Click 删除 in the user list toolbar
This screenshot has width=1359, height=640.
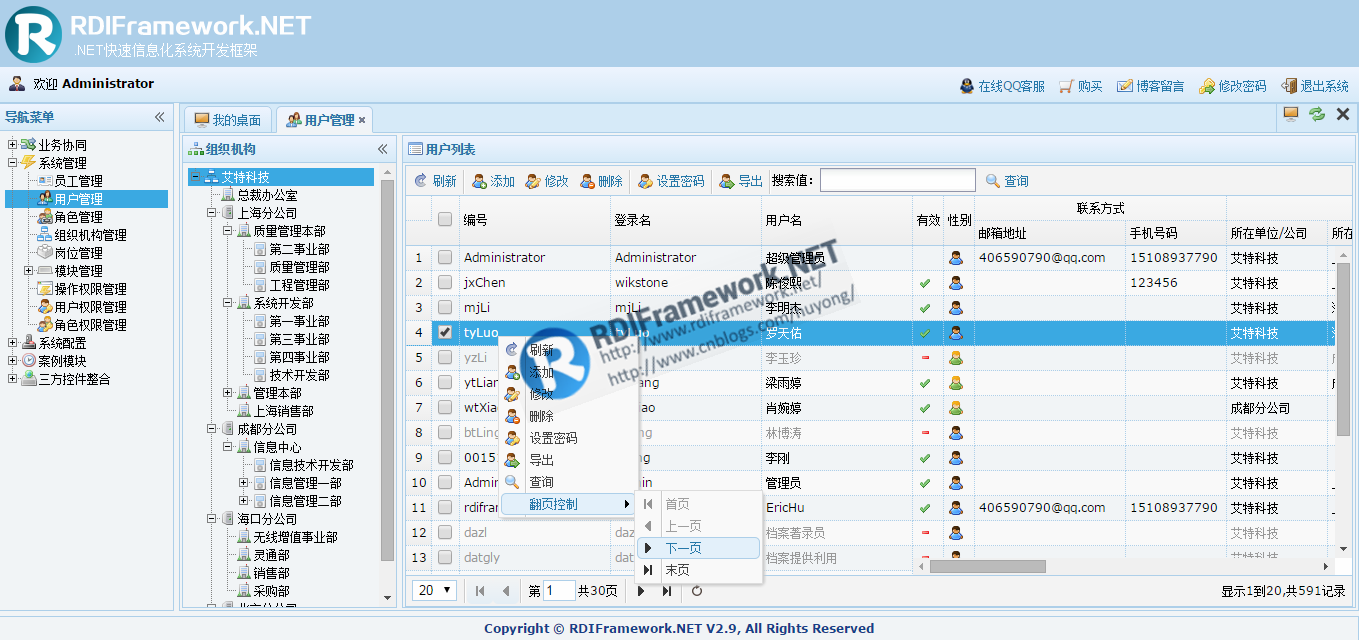pos(601,181)
